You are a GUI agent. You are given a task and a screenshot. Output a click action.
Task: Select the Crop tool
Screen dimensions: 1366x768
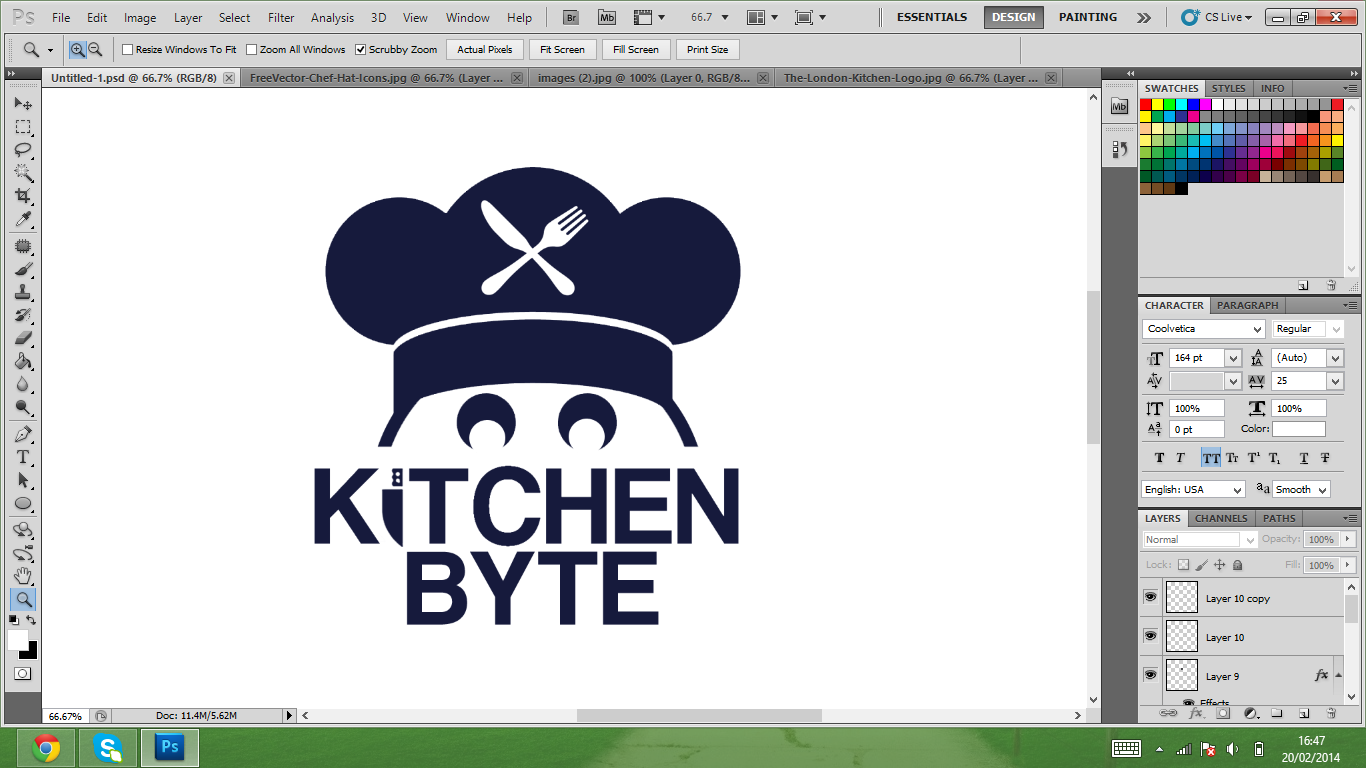[x=22, y=196]
